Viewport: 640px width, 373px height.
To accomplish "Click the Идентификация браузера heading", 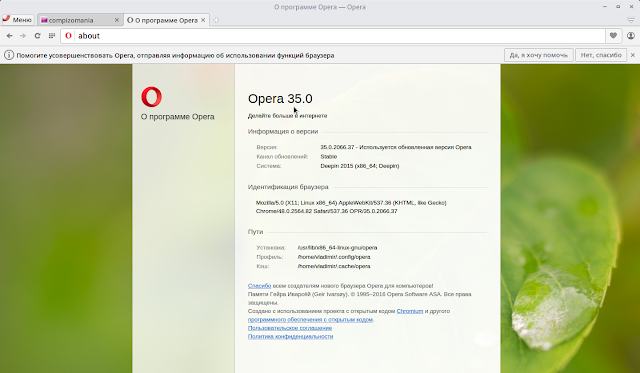I will 288,187.
